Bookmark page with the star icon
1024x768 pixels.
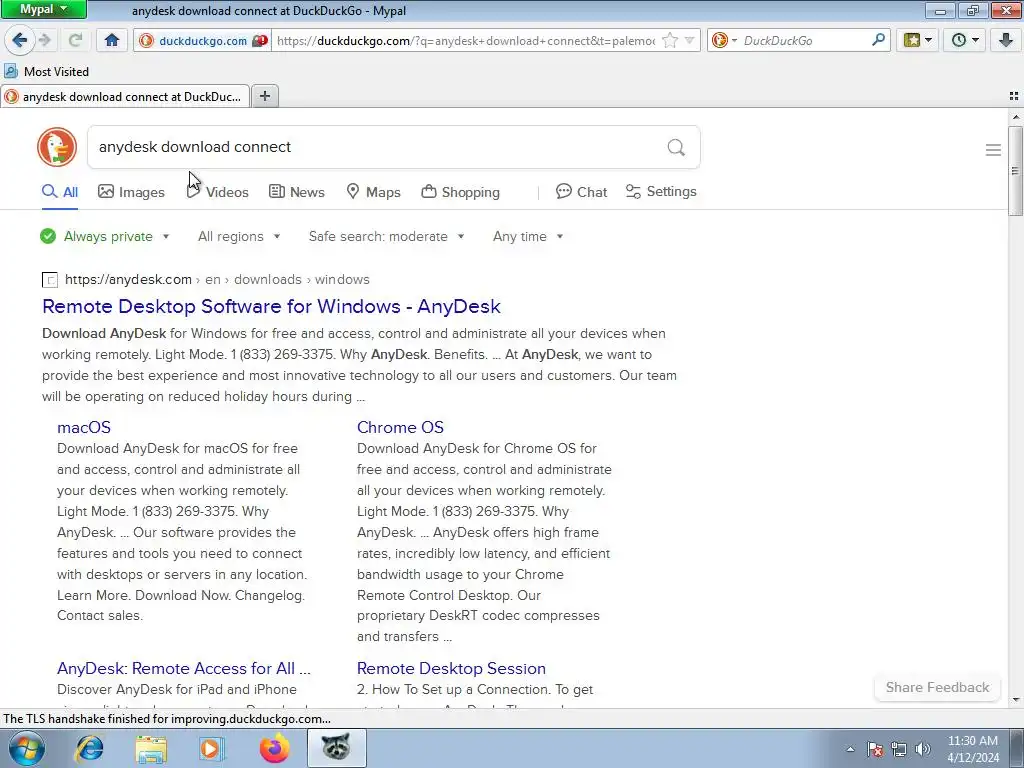[x=669, y=40]
